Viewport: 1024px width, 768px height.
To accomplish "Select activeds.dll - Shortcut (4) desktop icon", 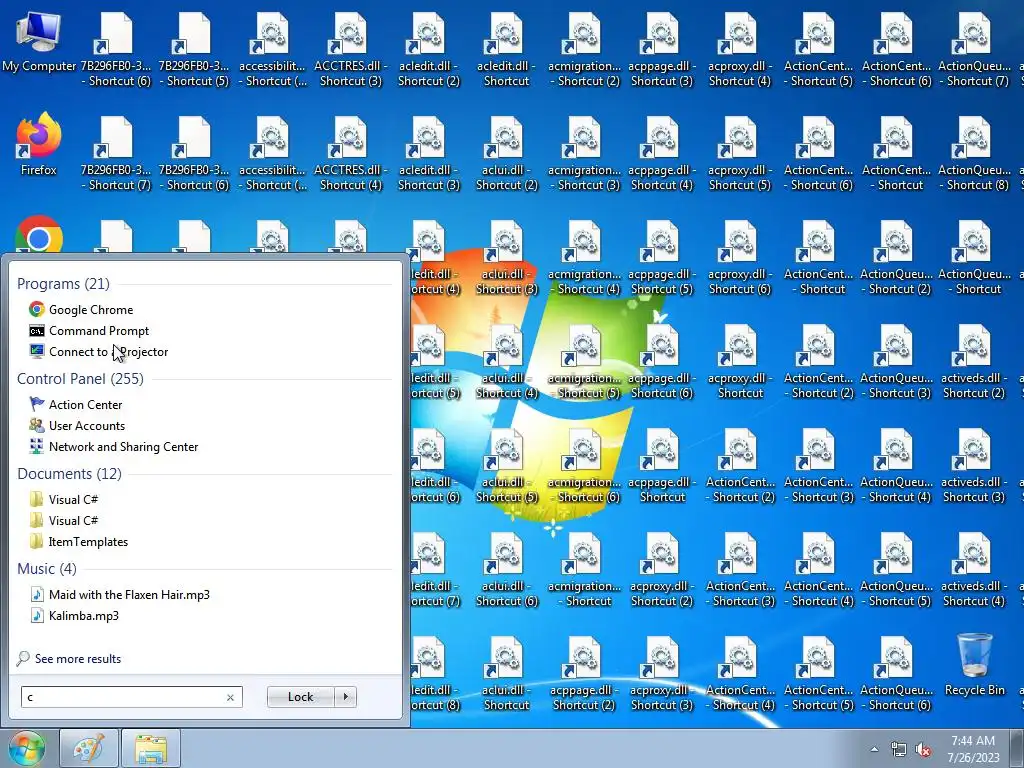I will [x=974, y=570].
